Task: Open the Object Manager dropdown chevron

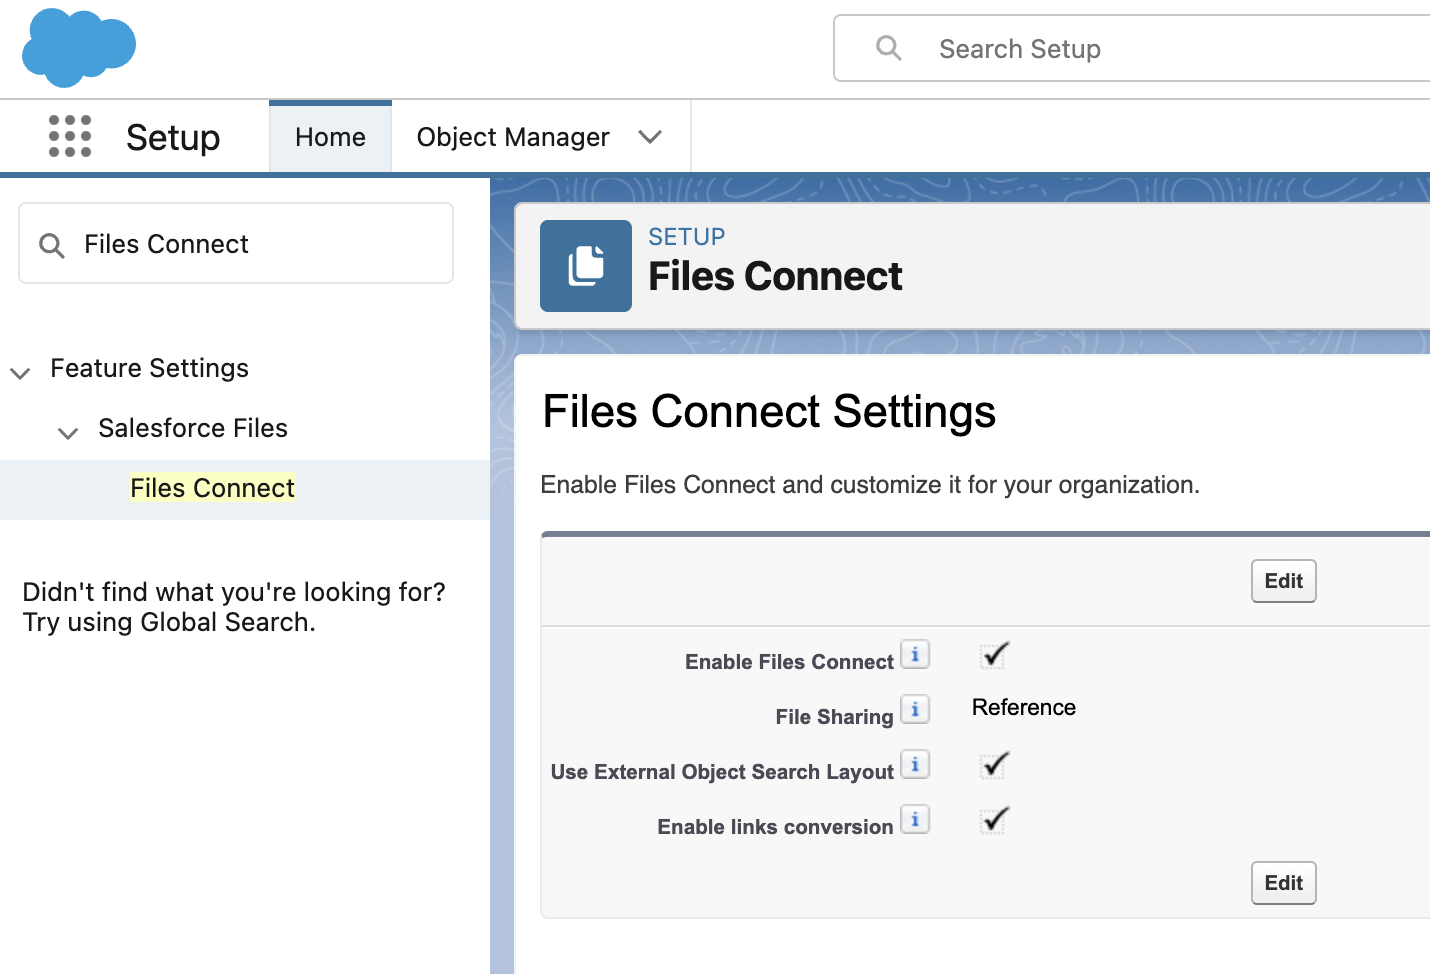Action: pyautogui.click(x=650, y=136)
